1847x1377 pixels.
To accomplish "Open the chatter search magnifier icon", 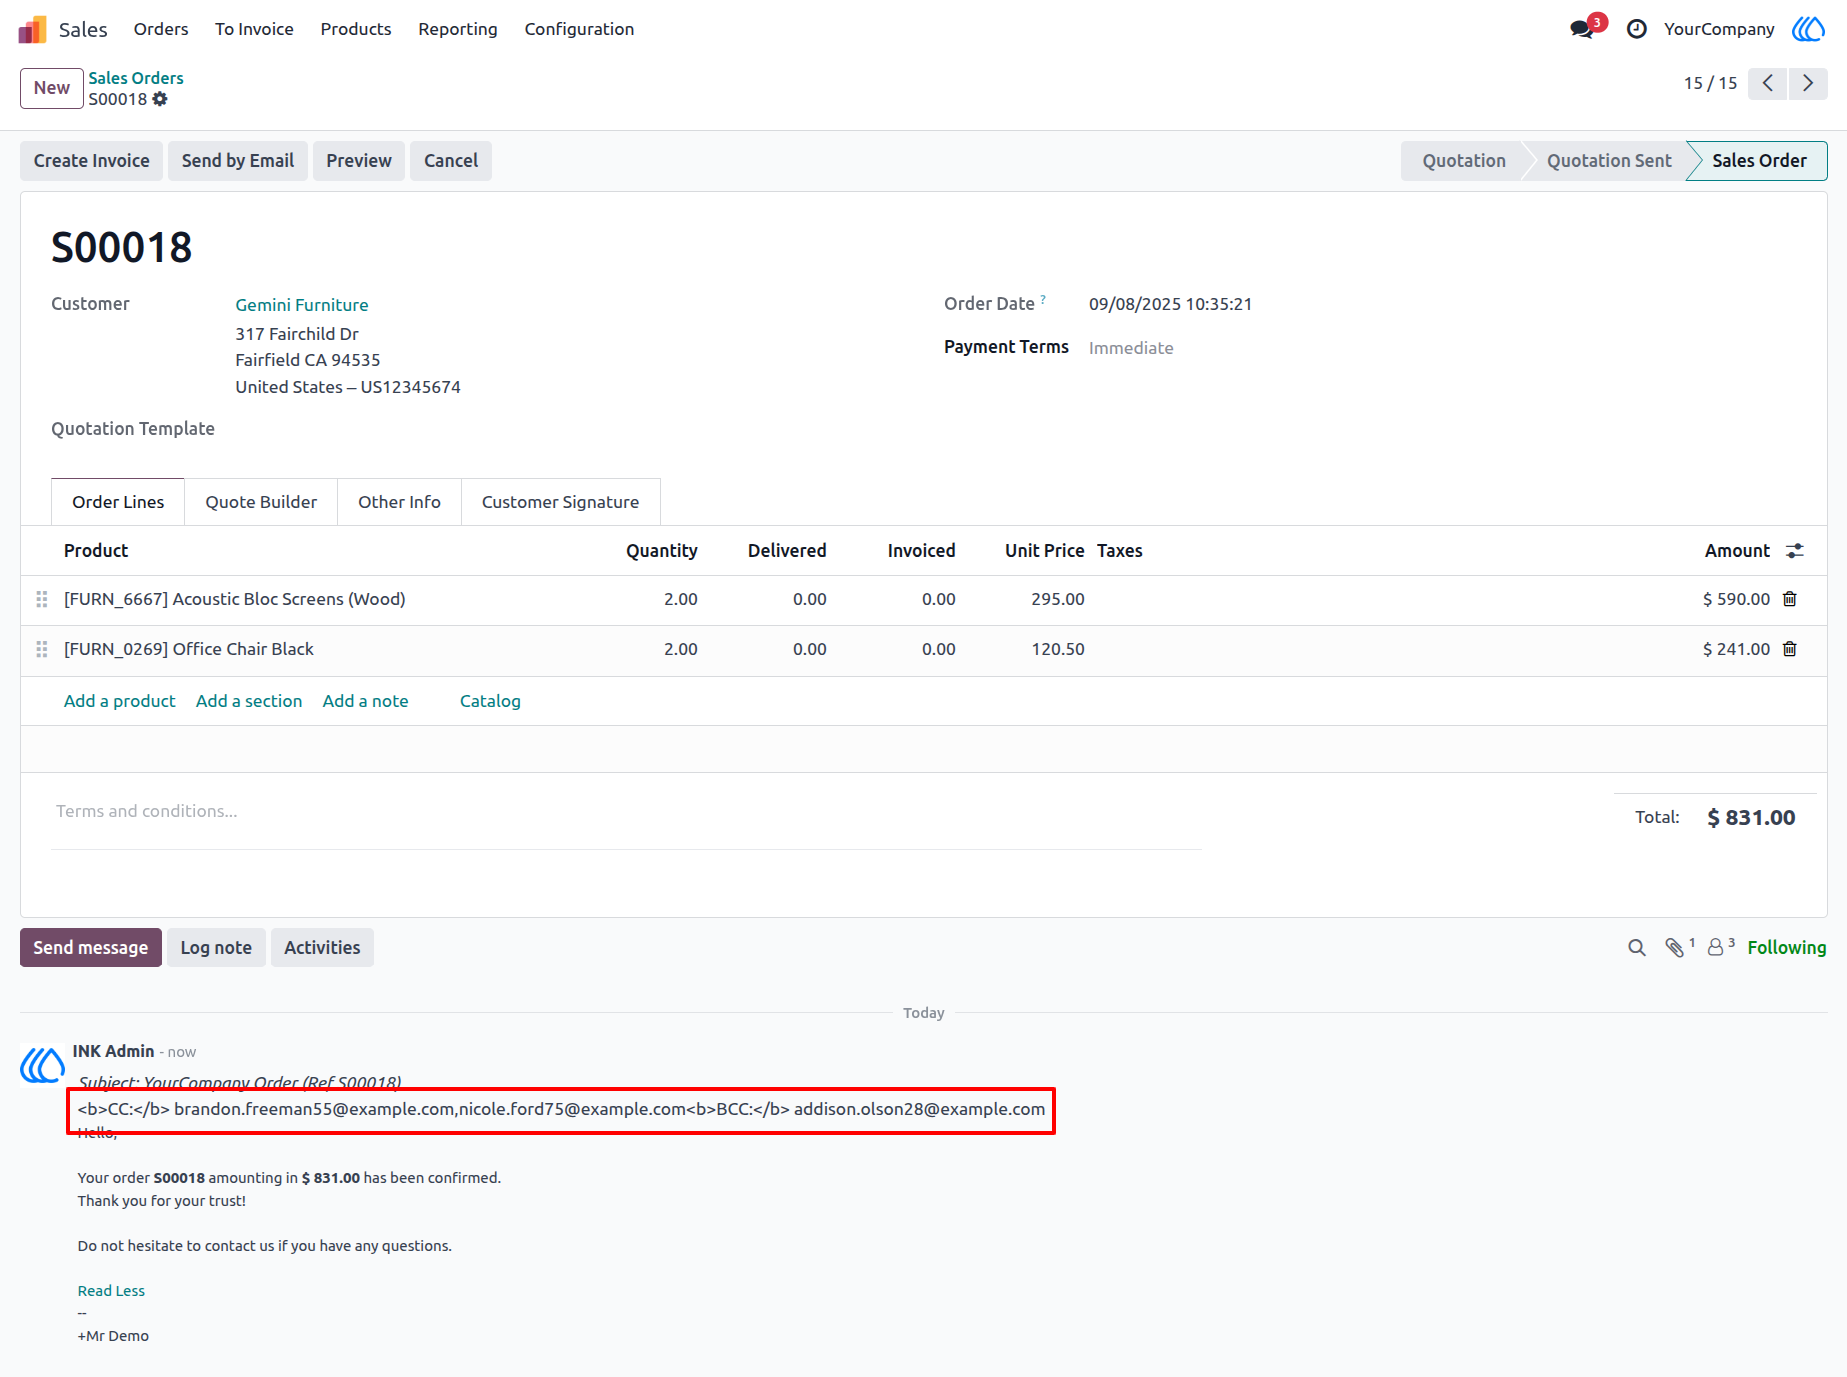I will click(1636, 947).
